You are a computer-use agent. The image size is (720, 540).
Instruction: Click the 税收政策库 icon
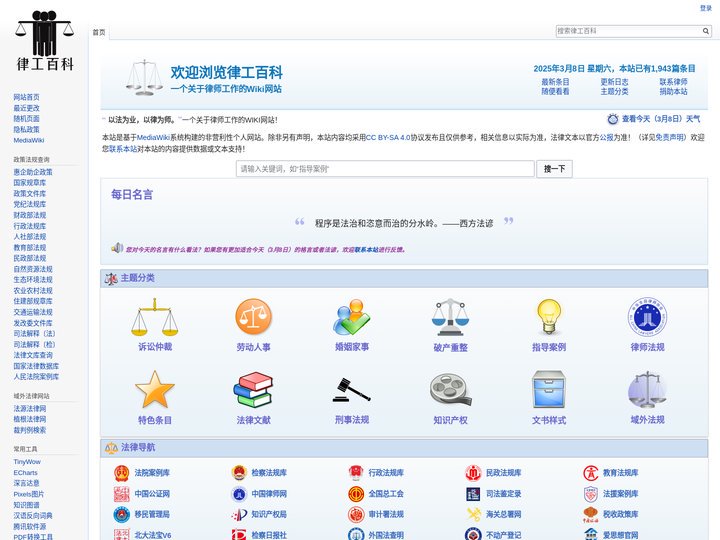591,514
